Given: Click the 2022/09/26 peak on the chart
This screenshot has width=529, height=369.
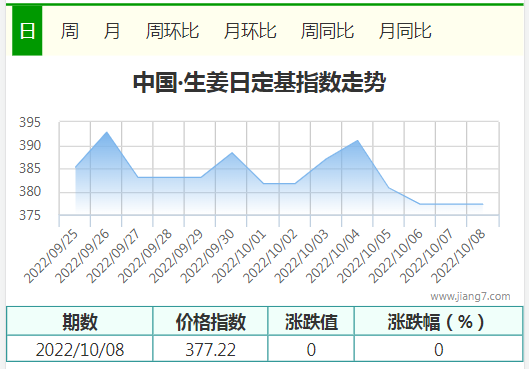Looking at the screenshot, I should tap(107, 132).
